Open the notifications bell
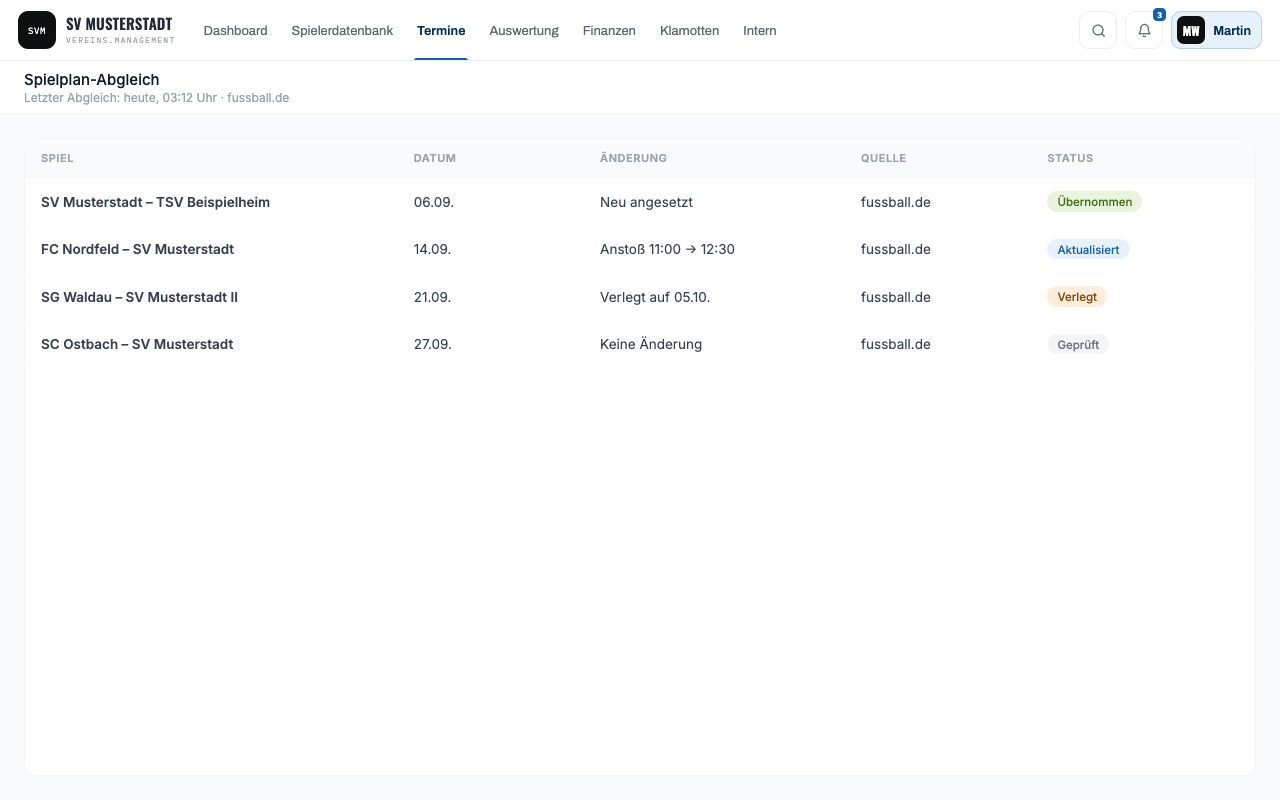 [x=1144, y=30]
